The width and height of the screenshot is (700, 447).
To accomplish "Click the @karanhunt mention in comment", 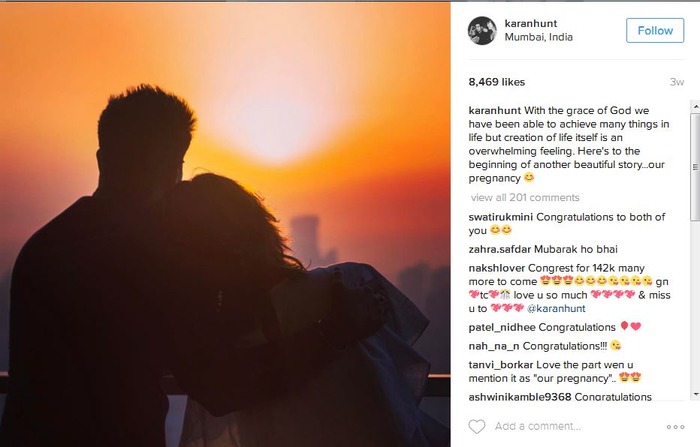I will click(x=556, y=309).
